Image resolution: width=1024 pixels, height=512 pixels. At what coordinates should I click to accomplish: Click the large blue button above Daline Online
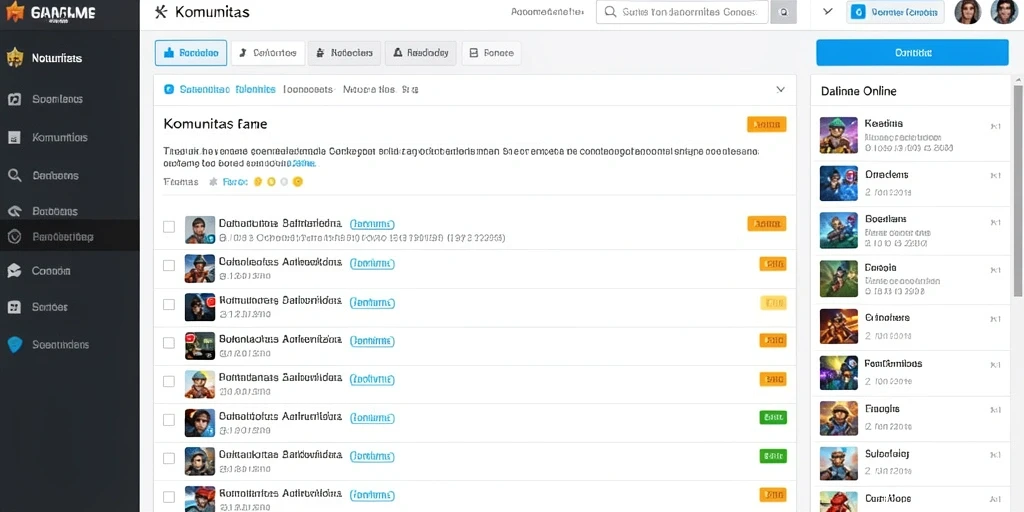[x=912, y=52]
